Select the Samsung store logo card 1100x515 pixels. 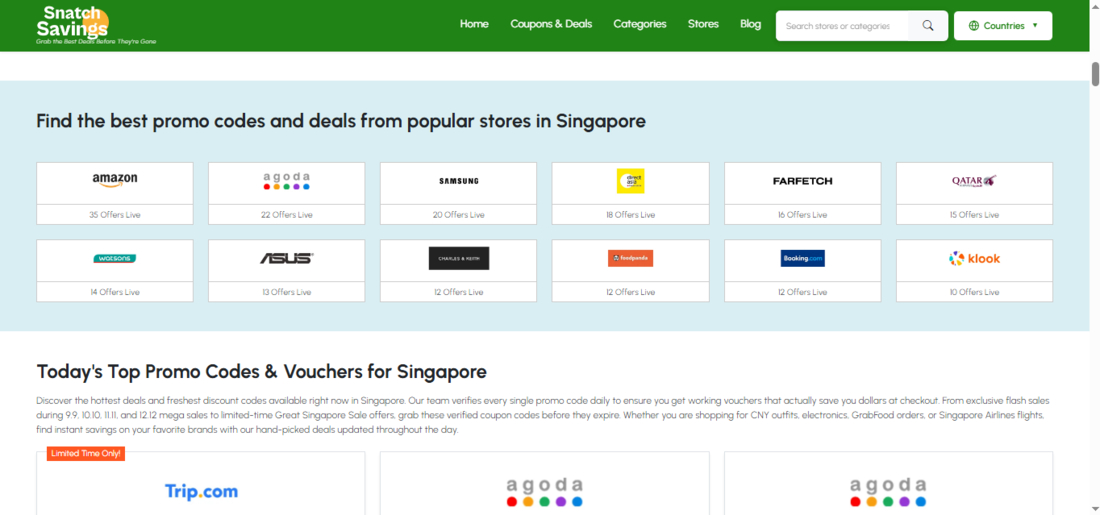click(x=458, y=181)
